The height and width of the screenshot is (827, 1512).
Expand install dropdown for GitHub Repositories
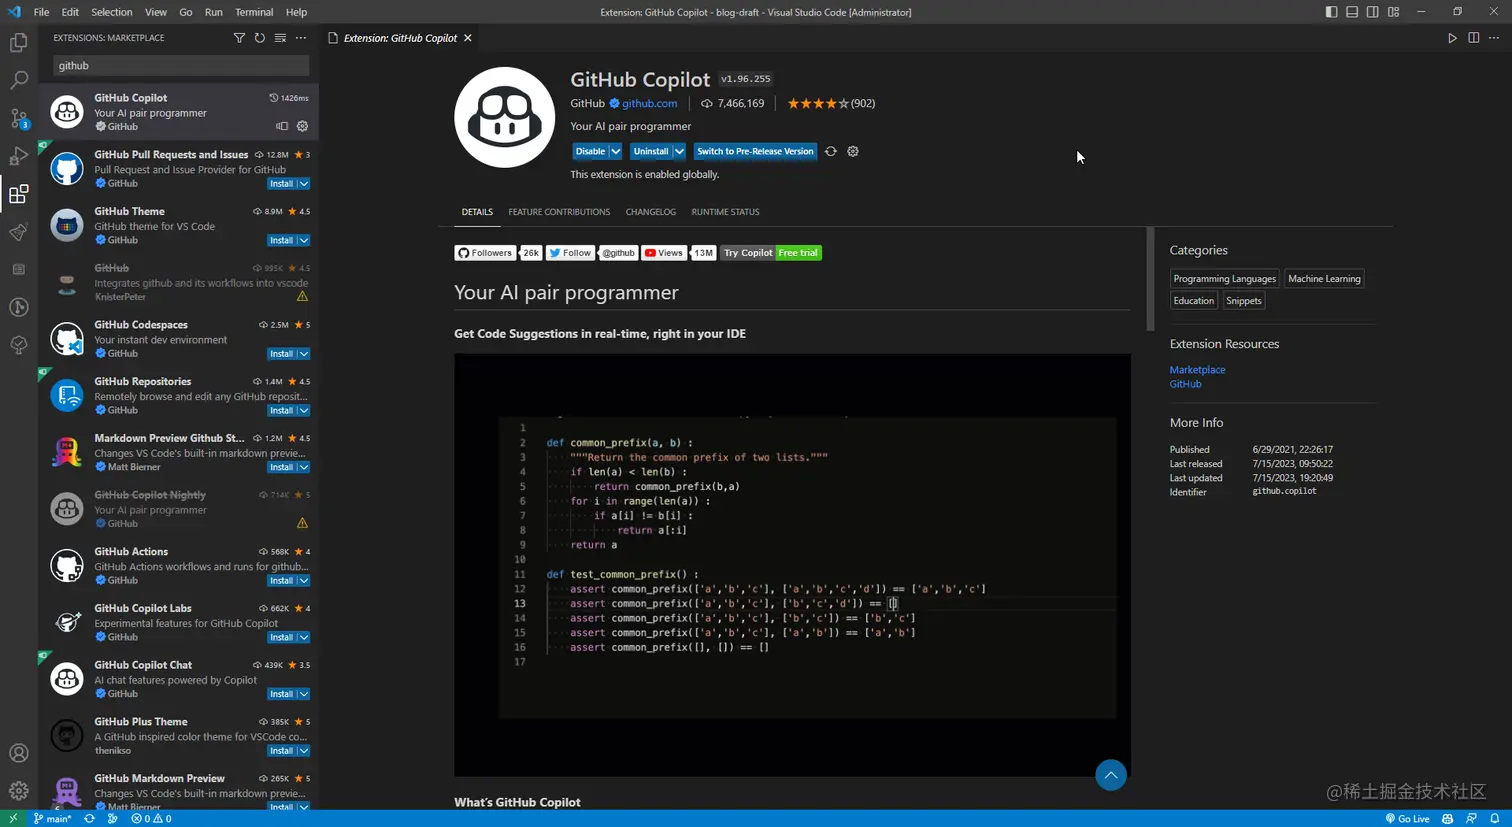304,411
